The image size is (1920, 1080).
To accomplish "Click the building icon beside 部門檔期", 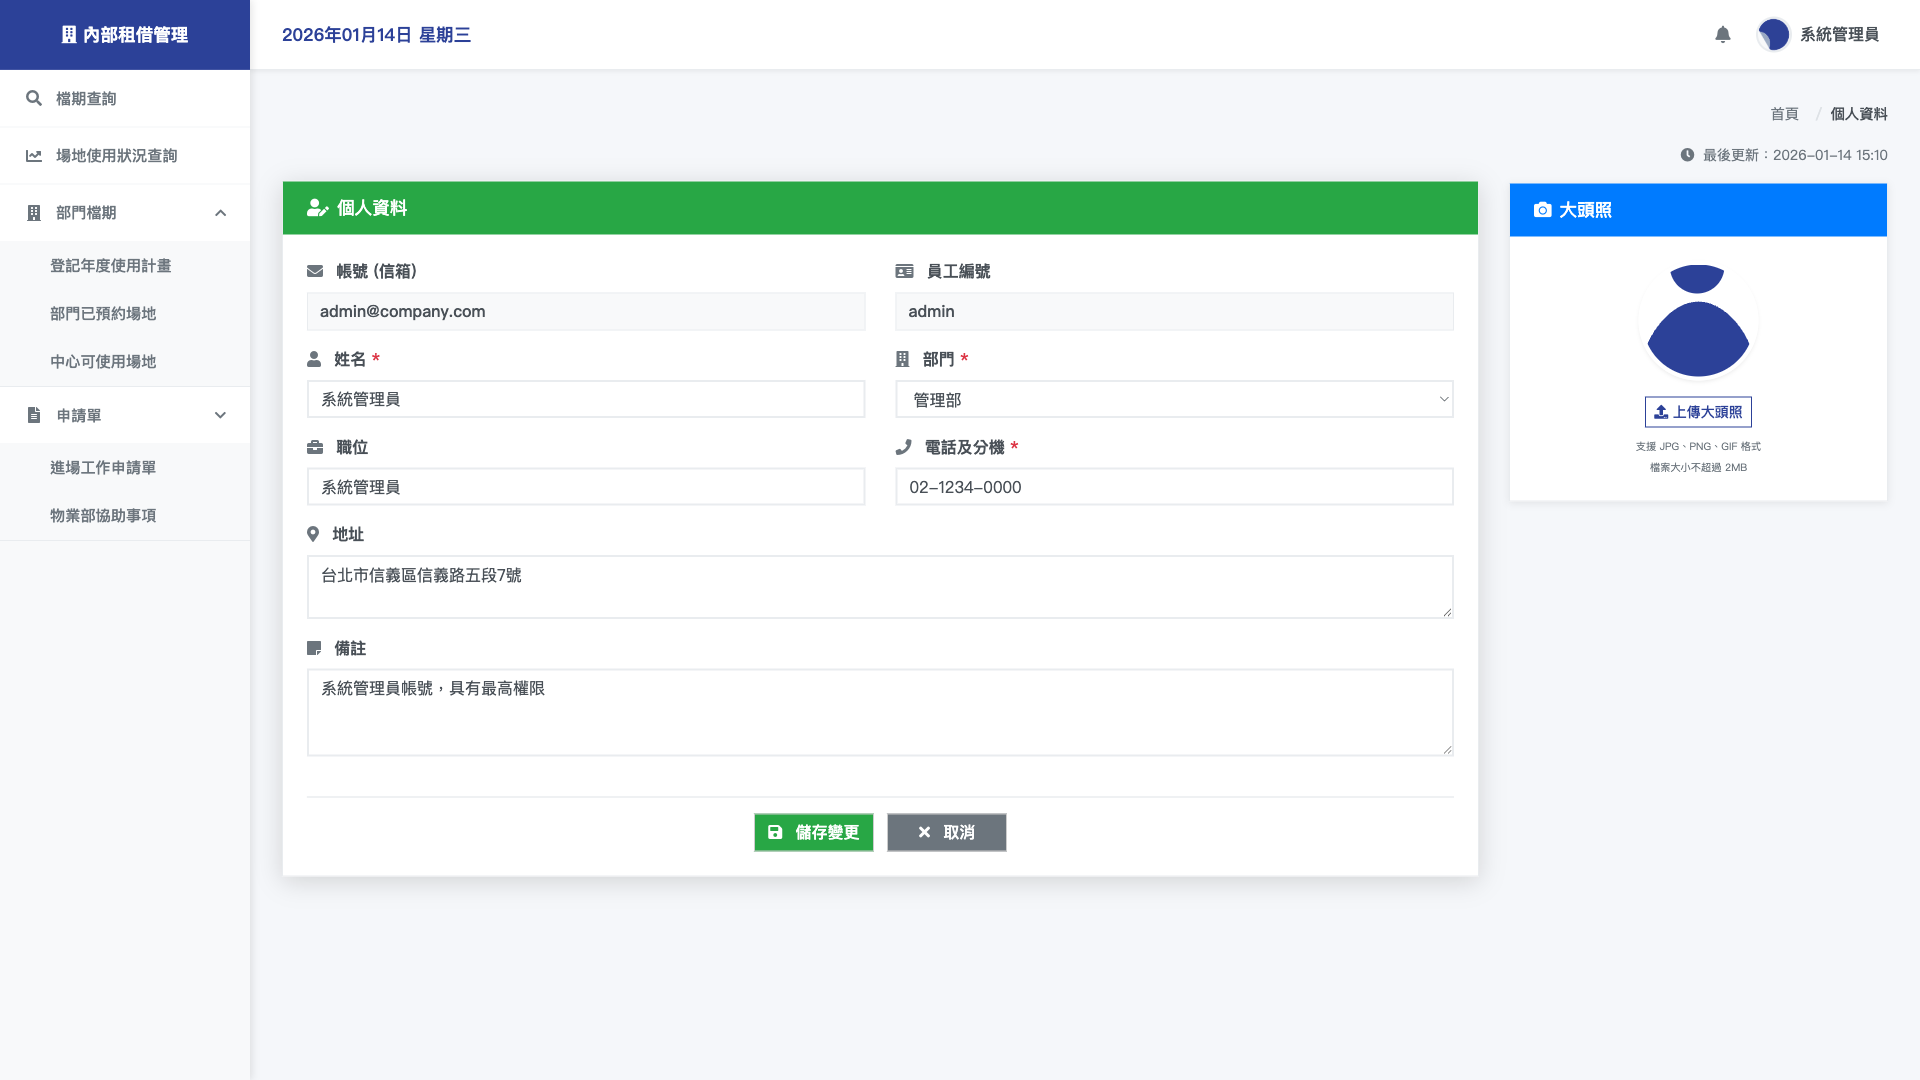I will [34, 213].
